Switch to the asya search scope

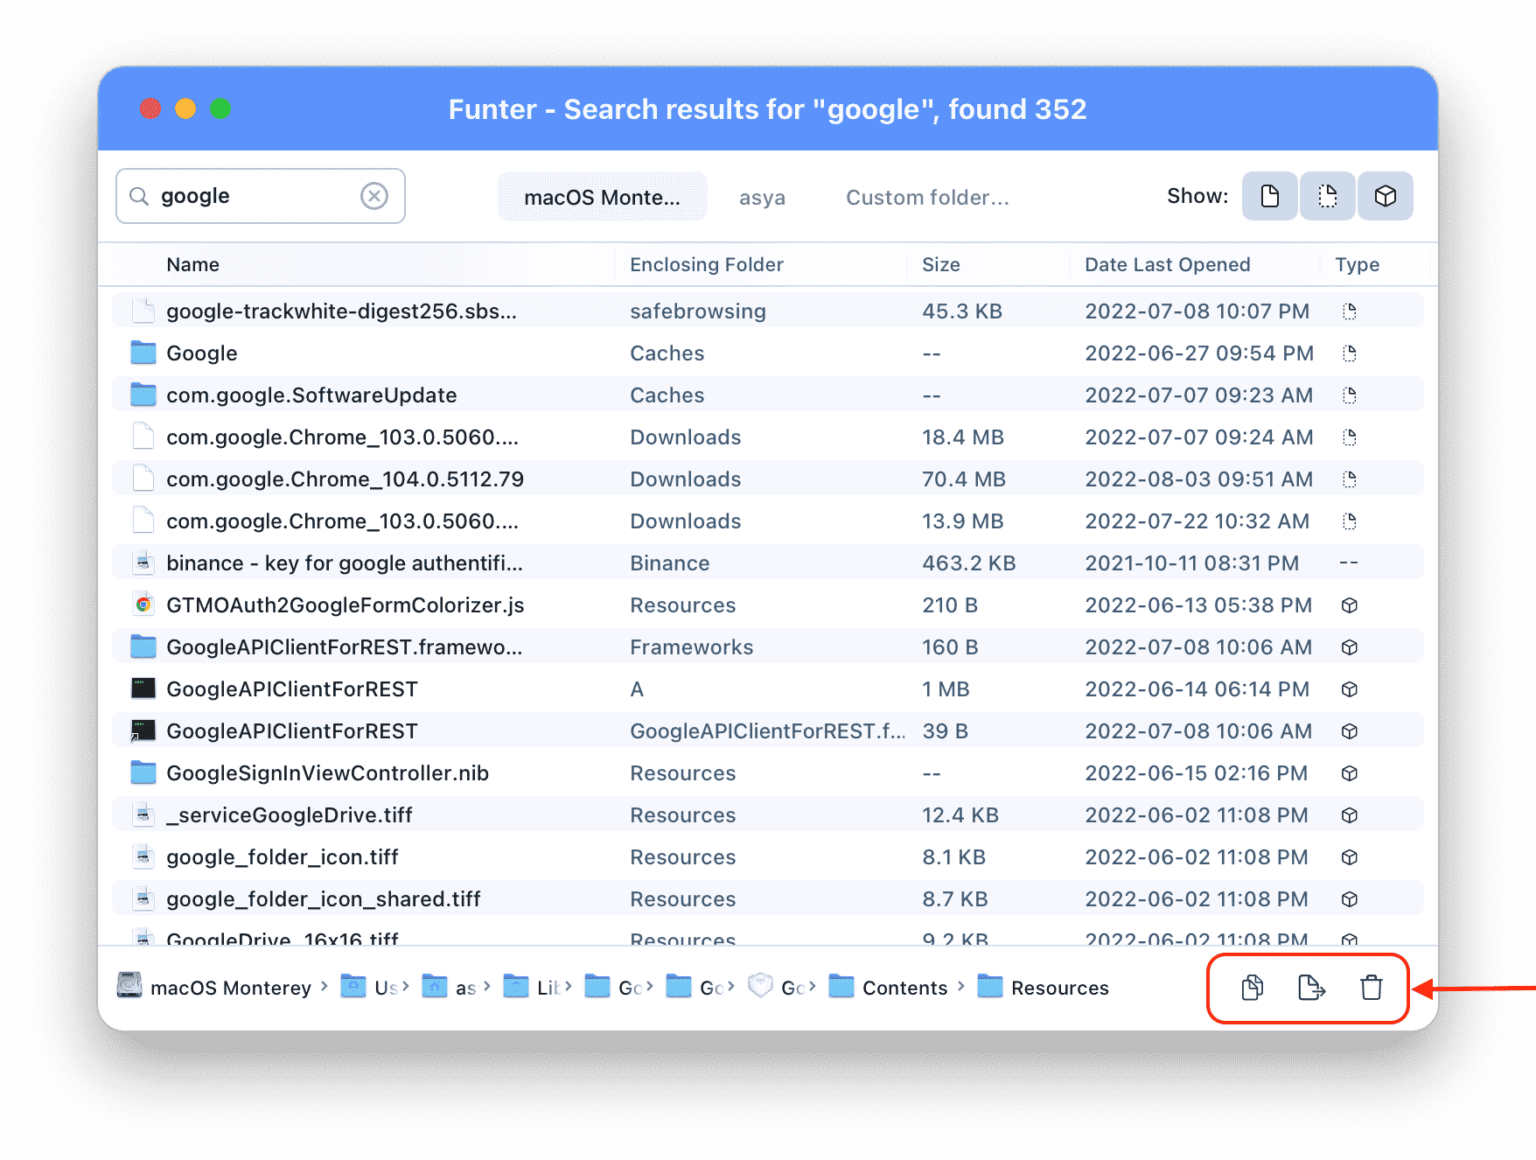762,197
